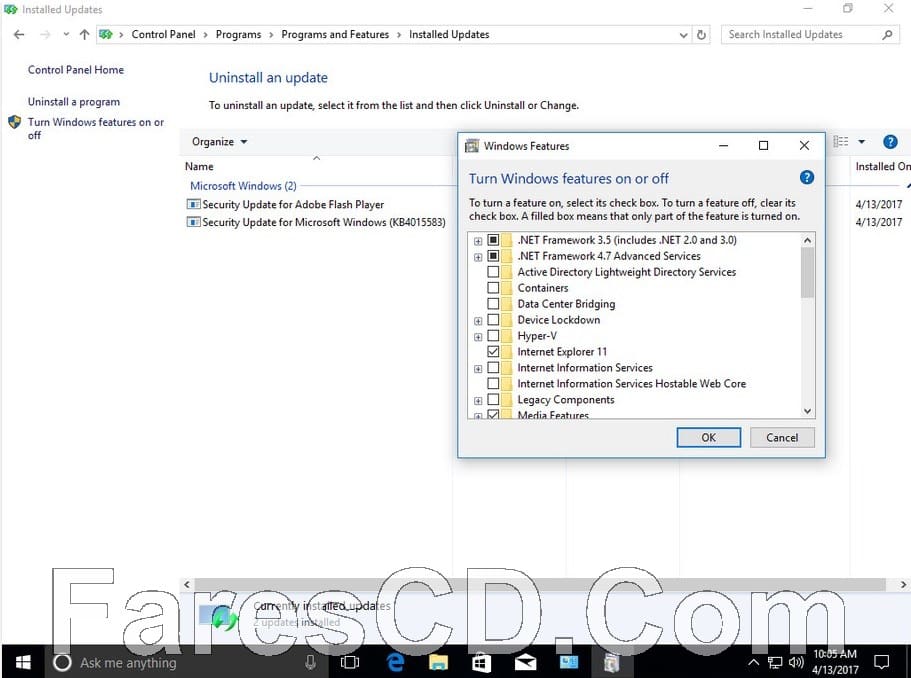Toggle .NET Framework 4.7 Advanced Services checkbox
Screen dimensions: 911x678
click(493, 256)
